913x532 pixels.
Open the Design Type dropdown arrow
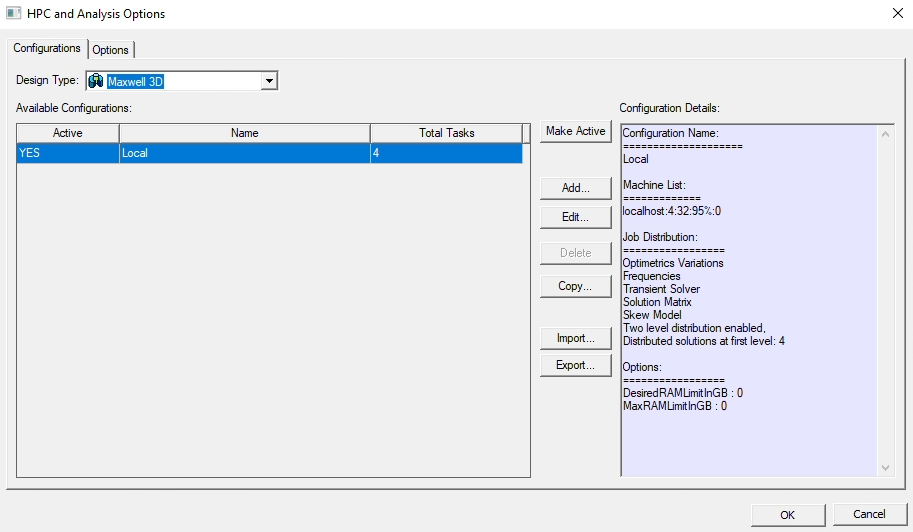click(269, 81)
